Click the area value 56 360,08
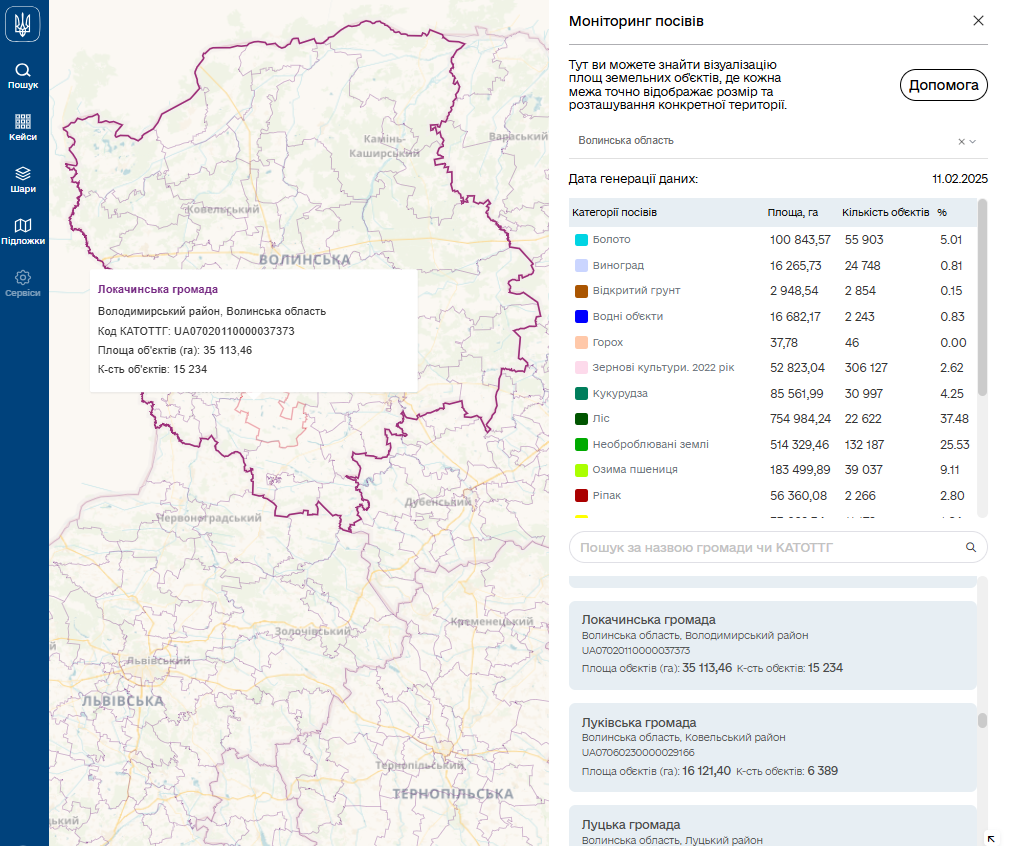 (798, 495)
